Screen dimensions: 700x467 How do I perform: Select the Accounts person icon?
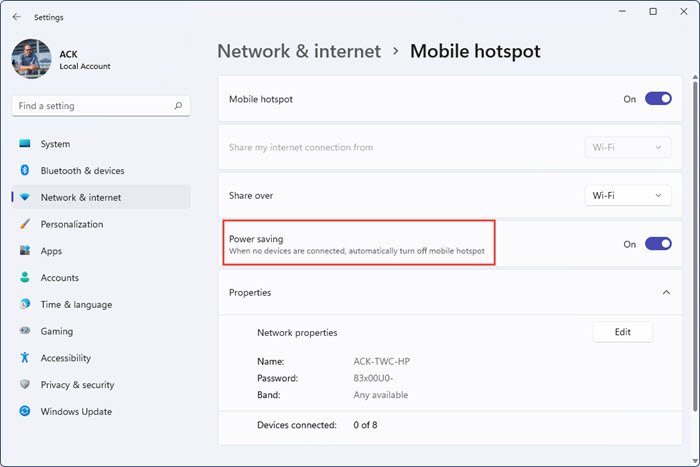click(25, 278)
